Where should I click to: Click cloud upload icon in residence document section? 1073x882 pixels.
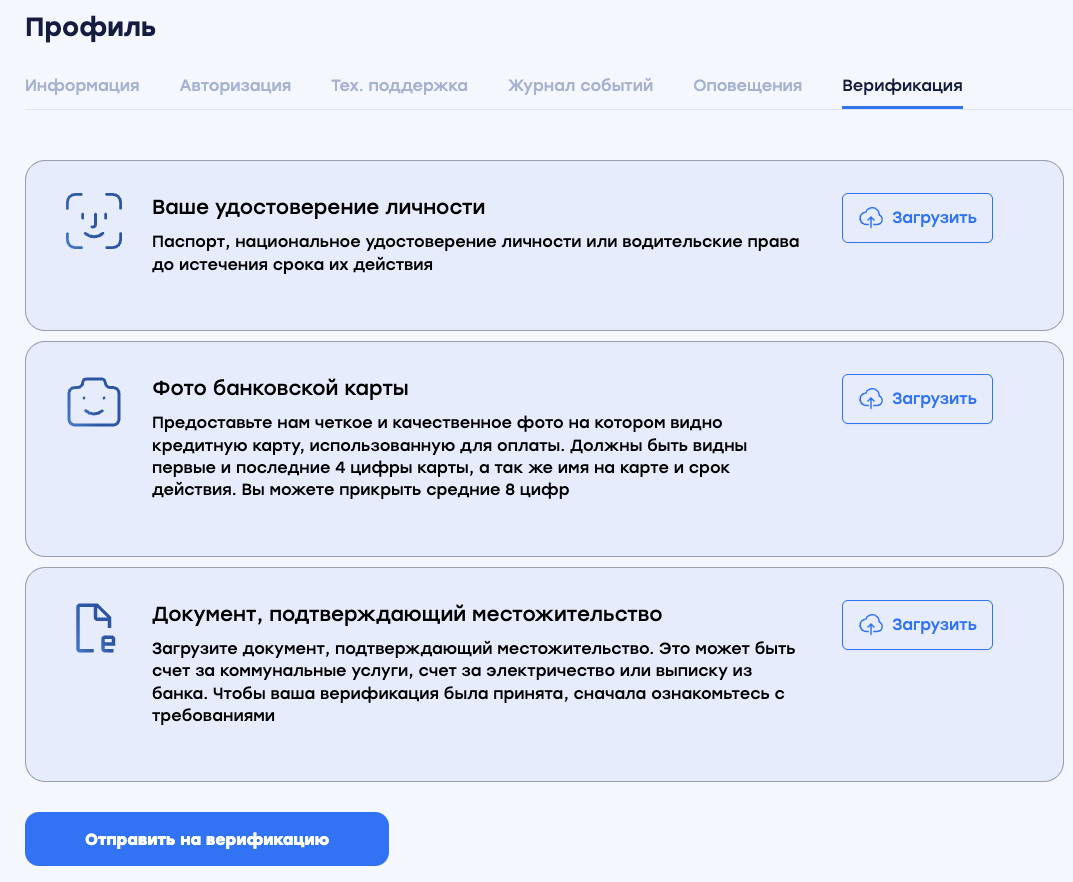[871, 625]
